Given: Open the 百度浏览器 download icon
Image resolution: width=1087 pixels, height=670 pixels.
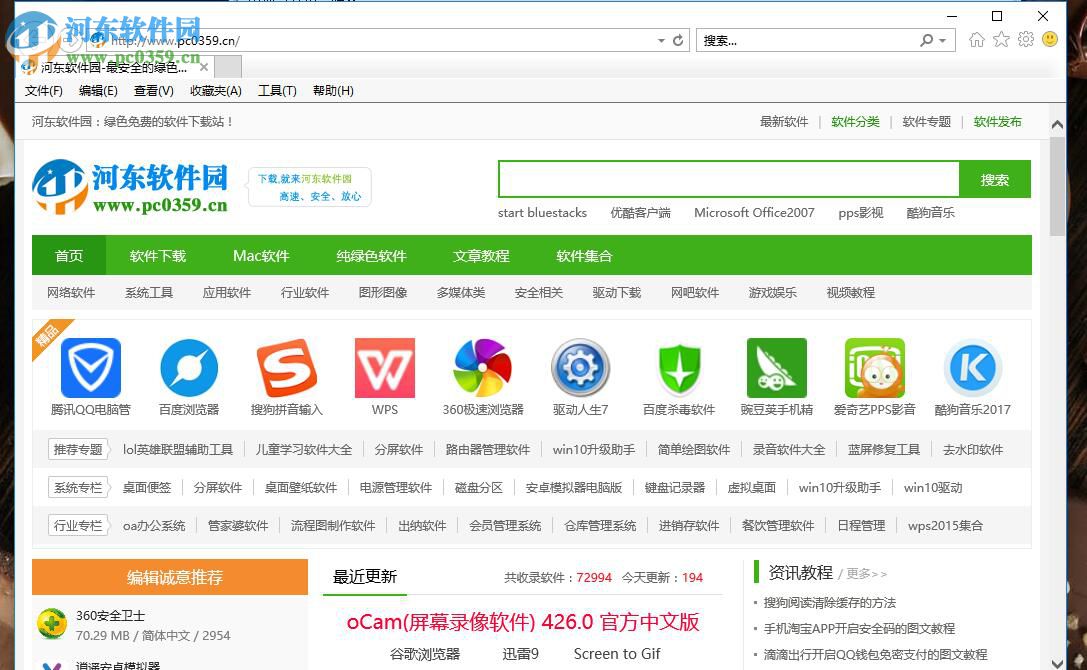Looking at the screenshot, I should (x=188, y=368).
